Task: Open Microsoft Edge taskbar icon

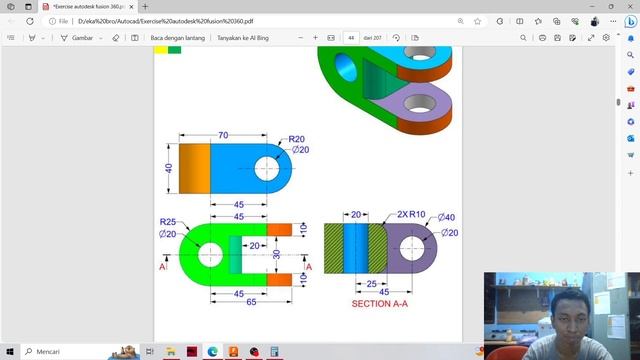Action: pos(212,351)
